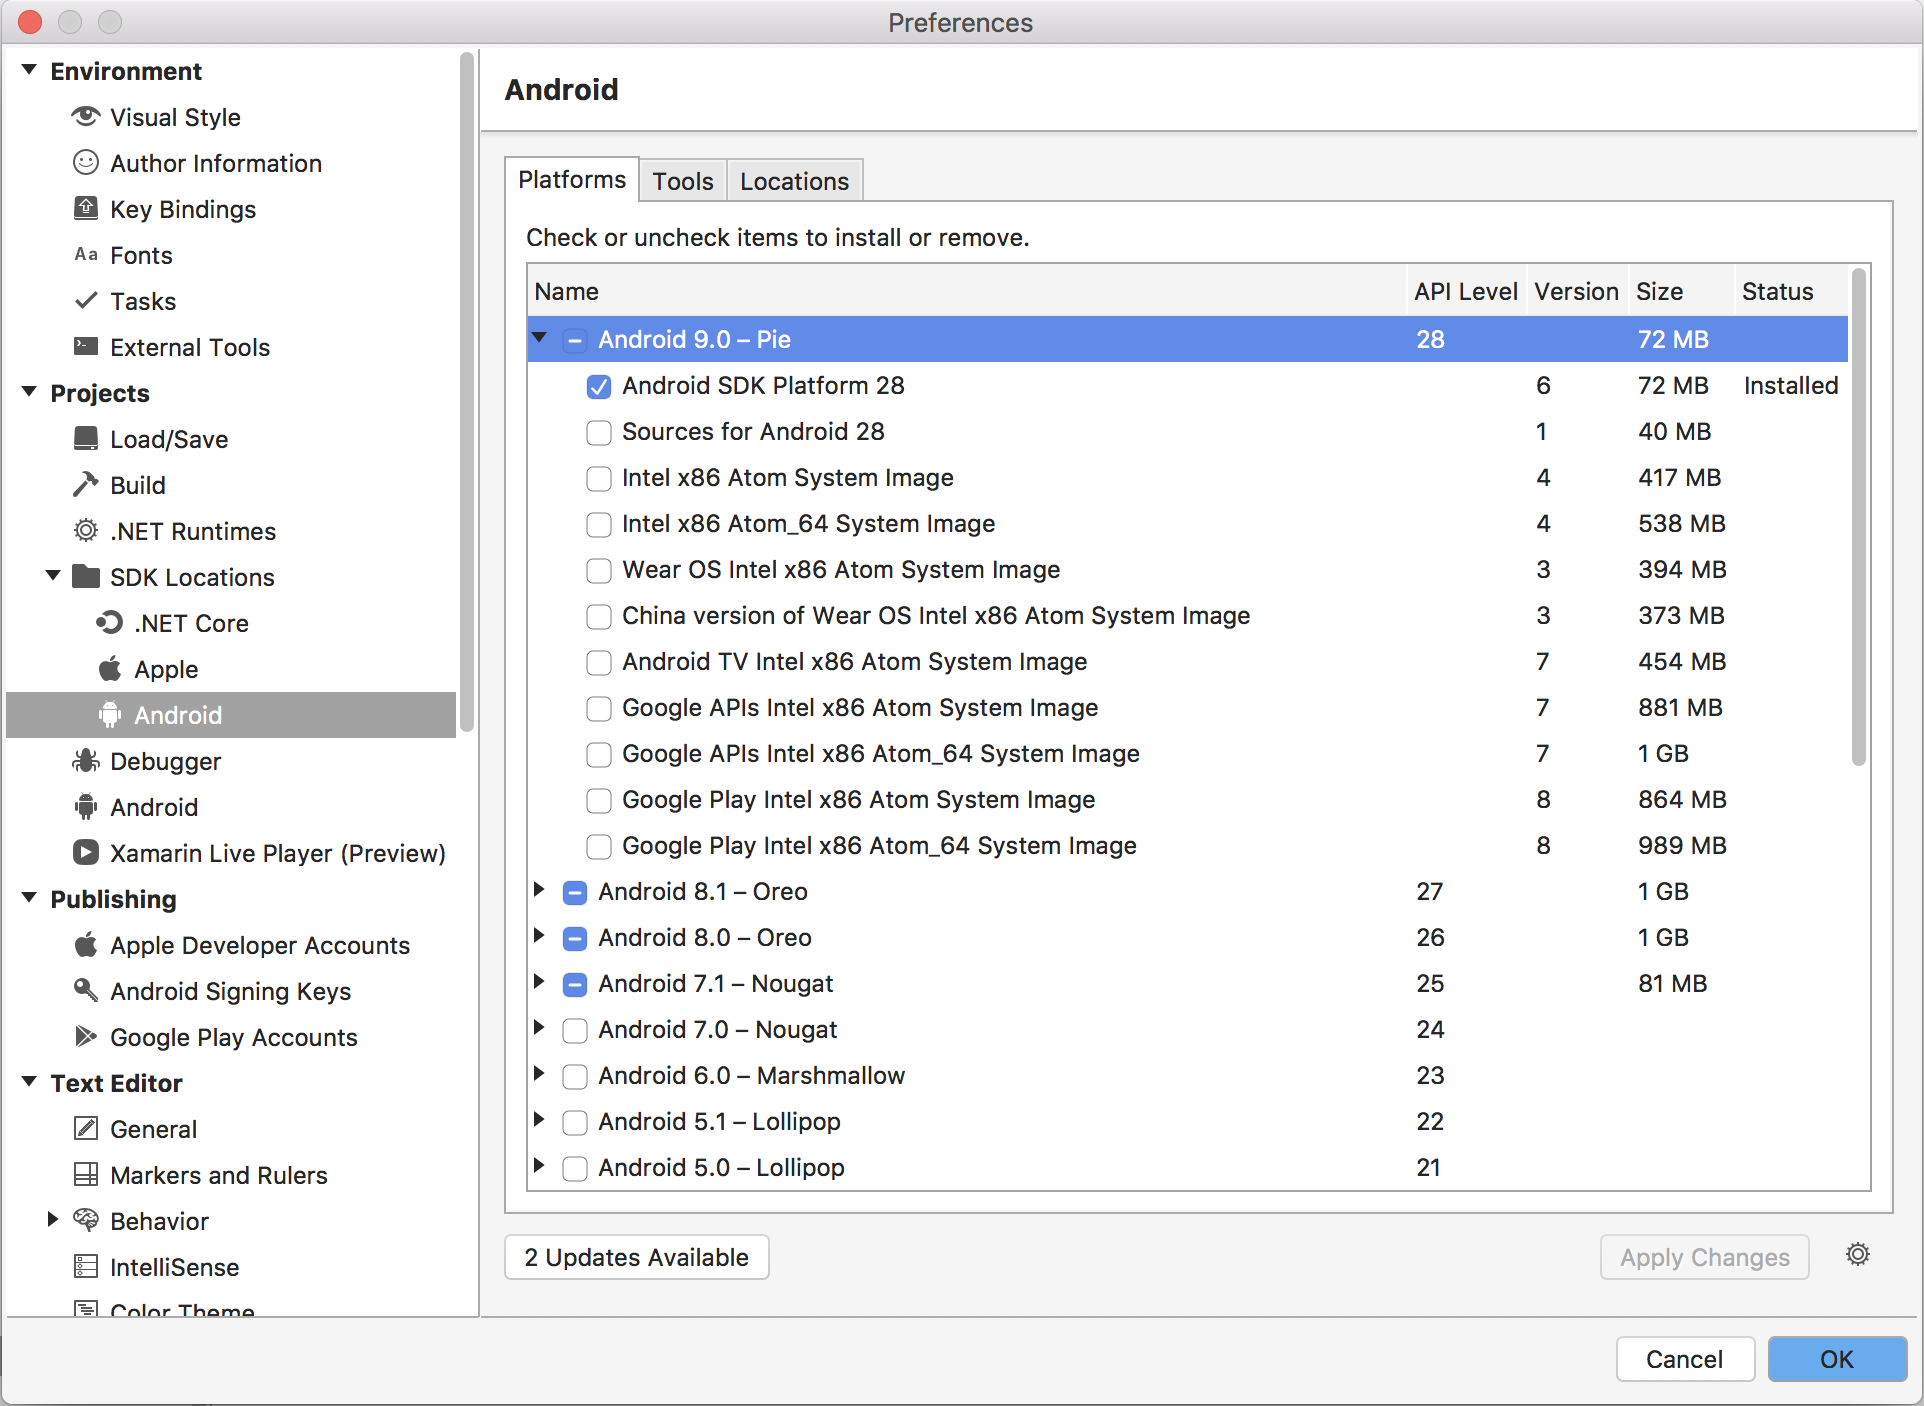Check Intel x86 Atom System Image
Viewport: 1924px width, 1406px height.
tap(599, 478)
